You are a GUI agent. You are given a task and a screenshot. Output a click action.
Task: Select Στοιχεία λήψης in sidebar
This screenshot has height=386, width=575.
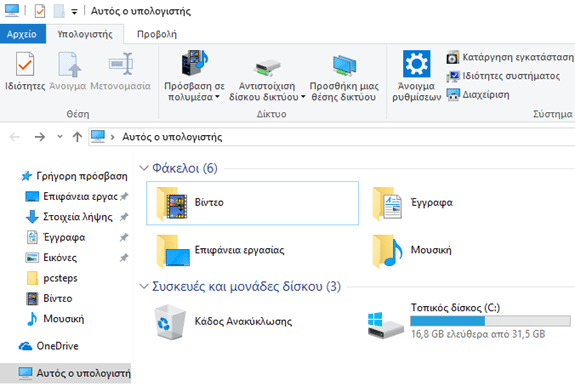[69, 217]
